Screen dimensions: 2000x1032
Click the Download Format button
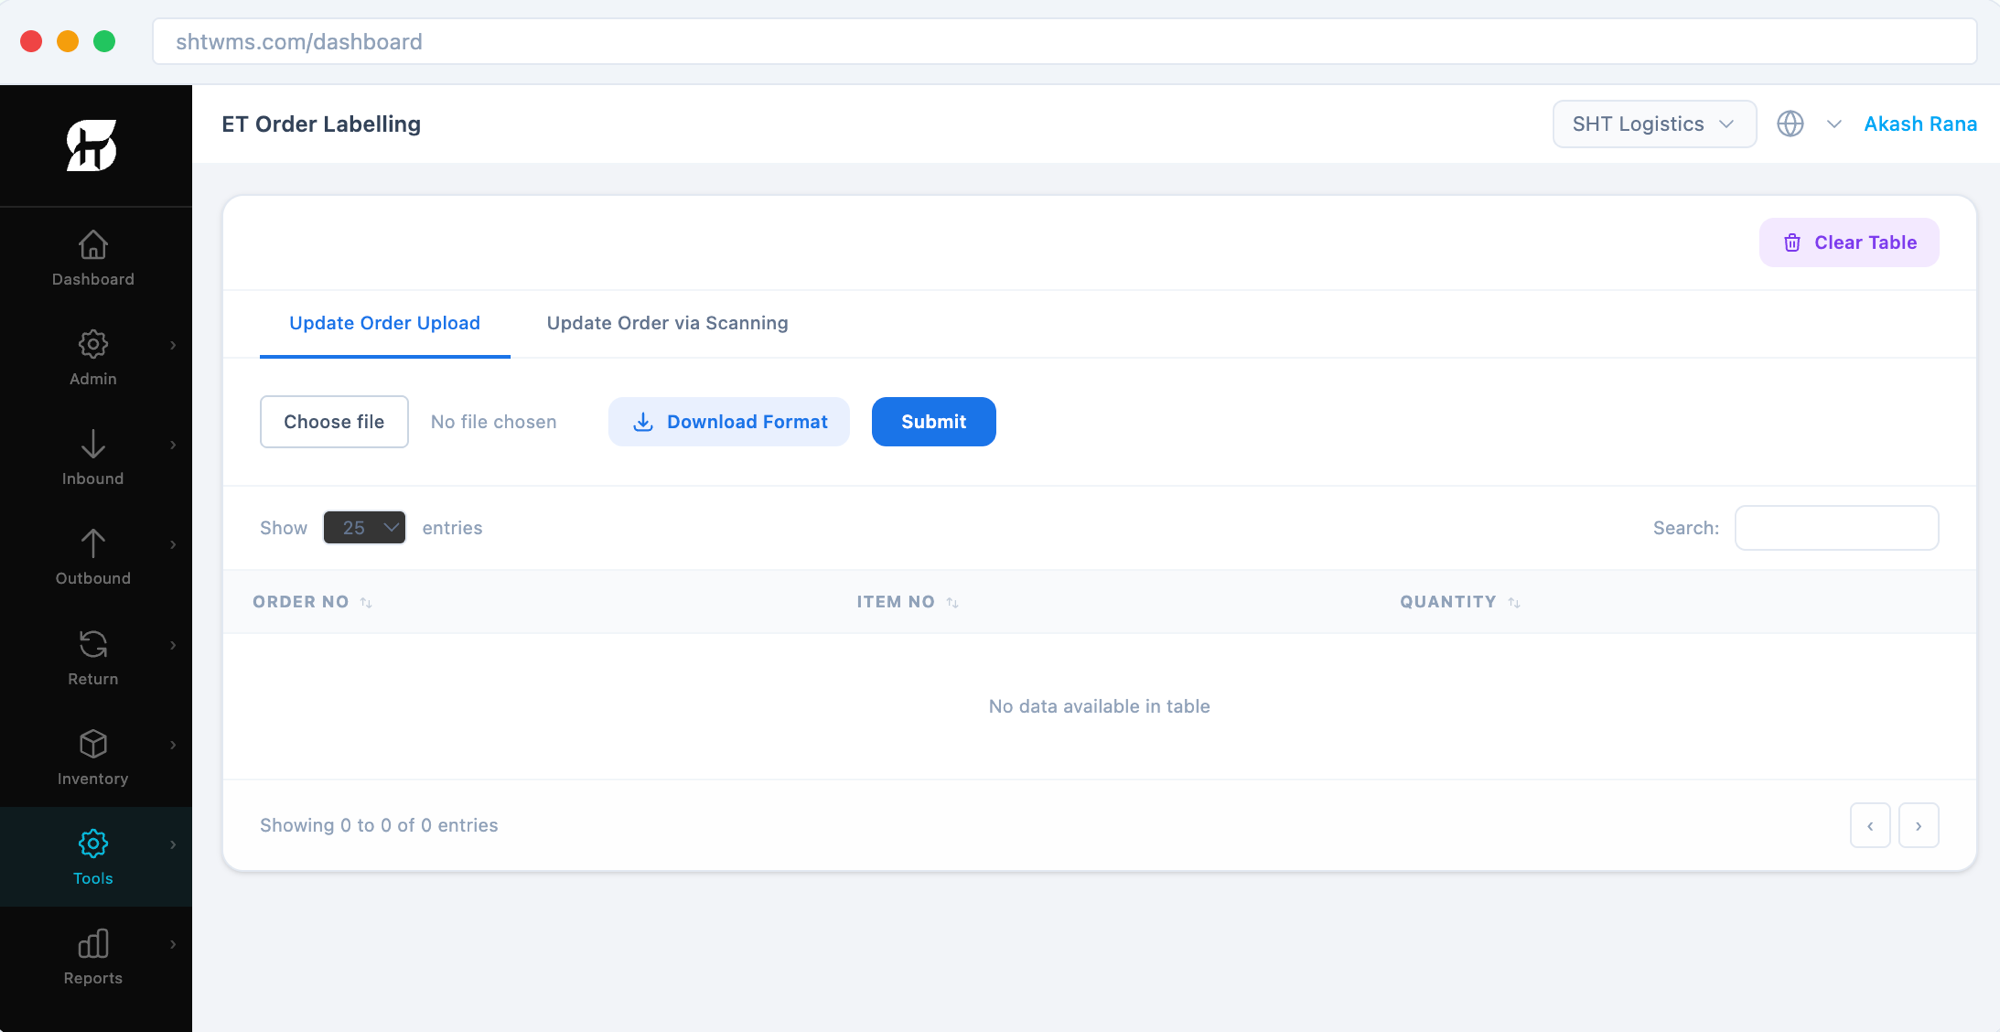click(x=729, y=422)
